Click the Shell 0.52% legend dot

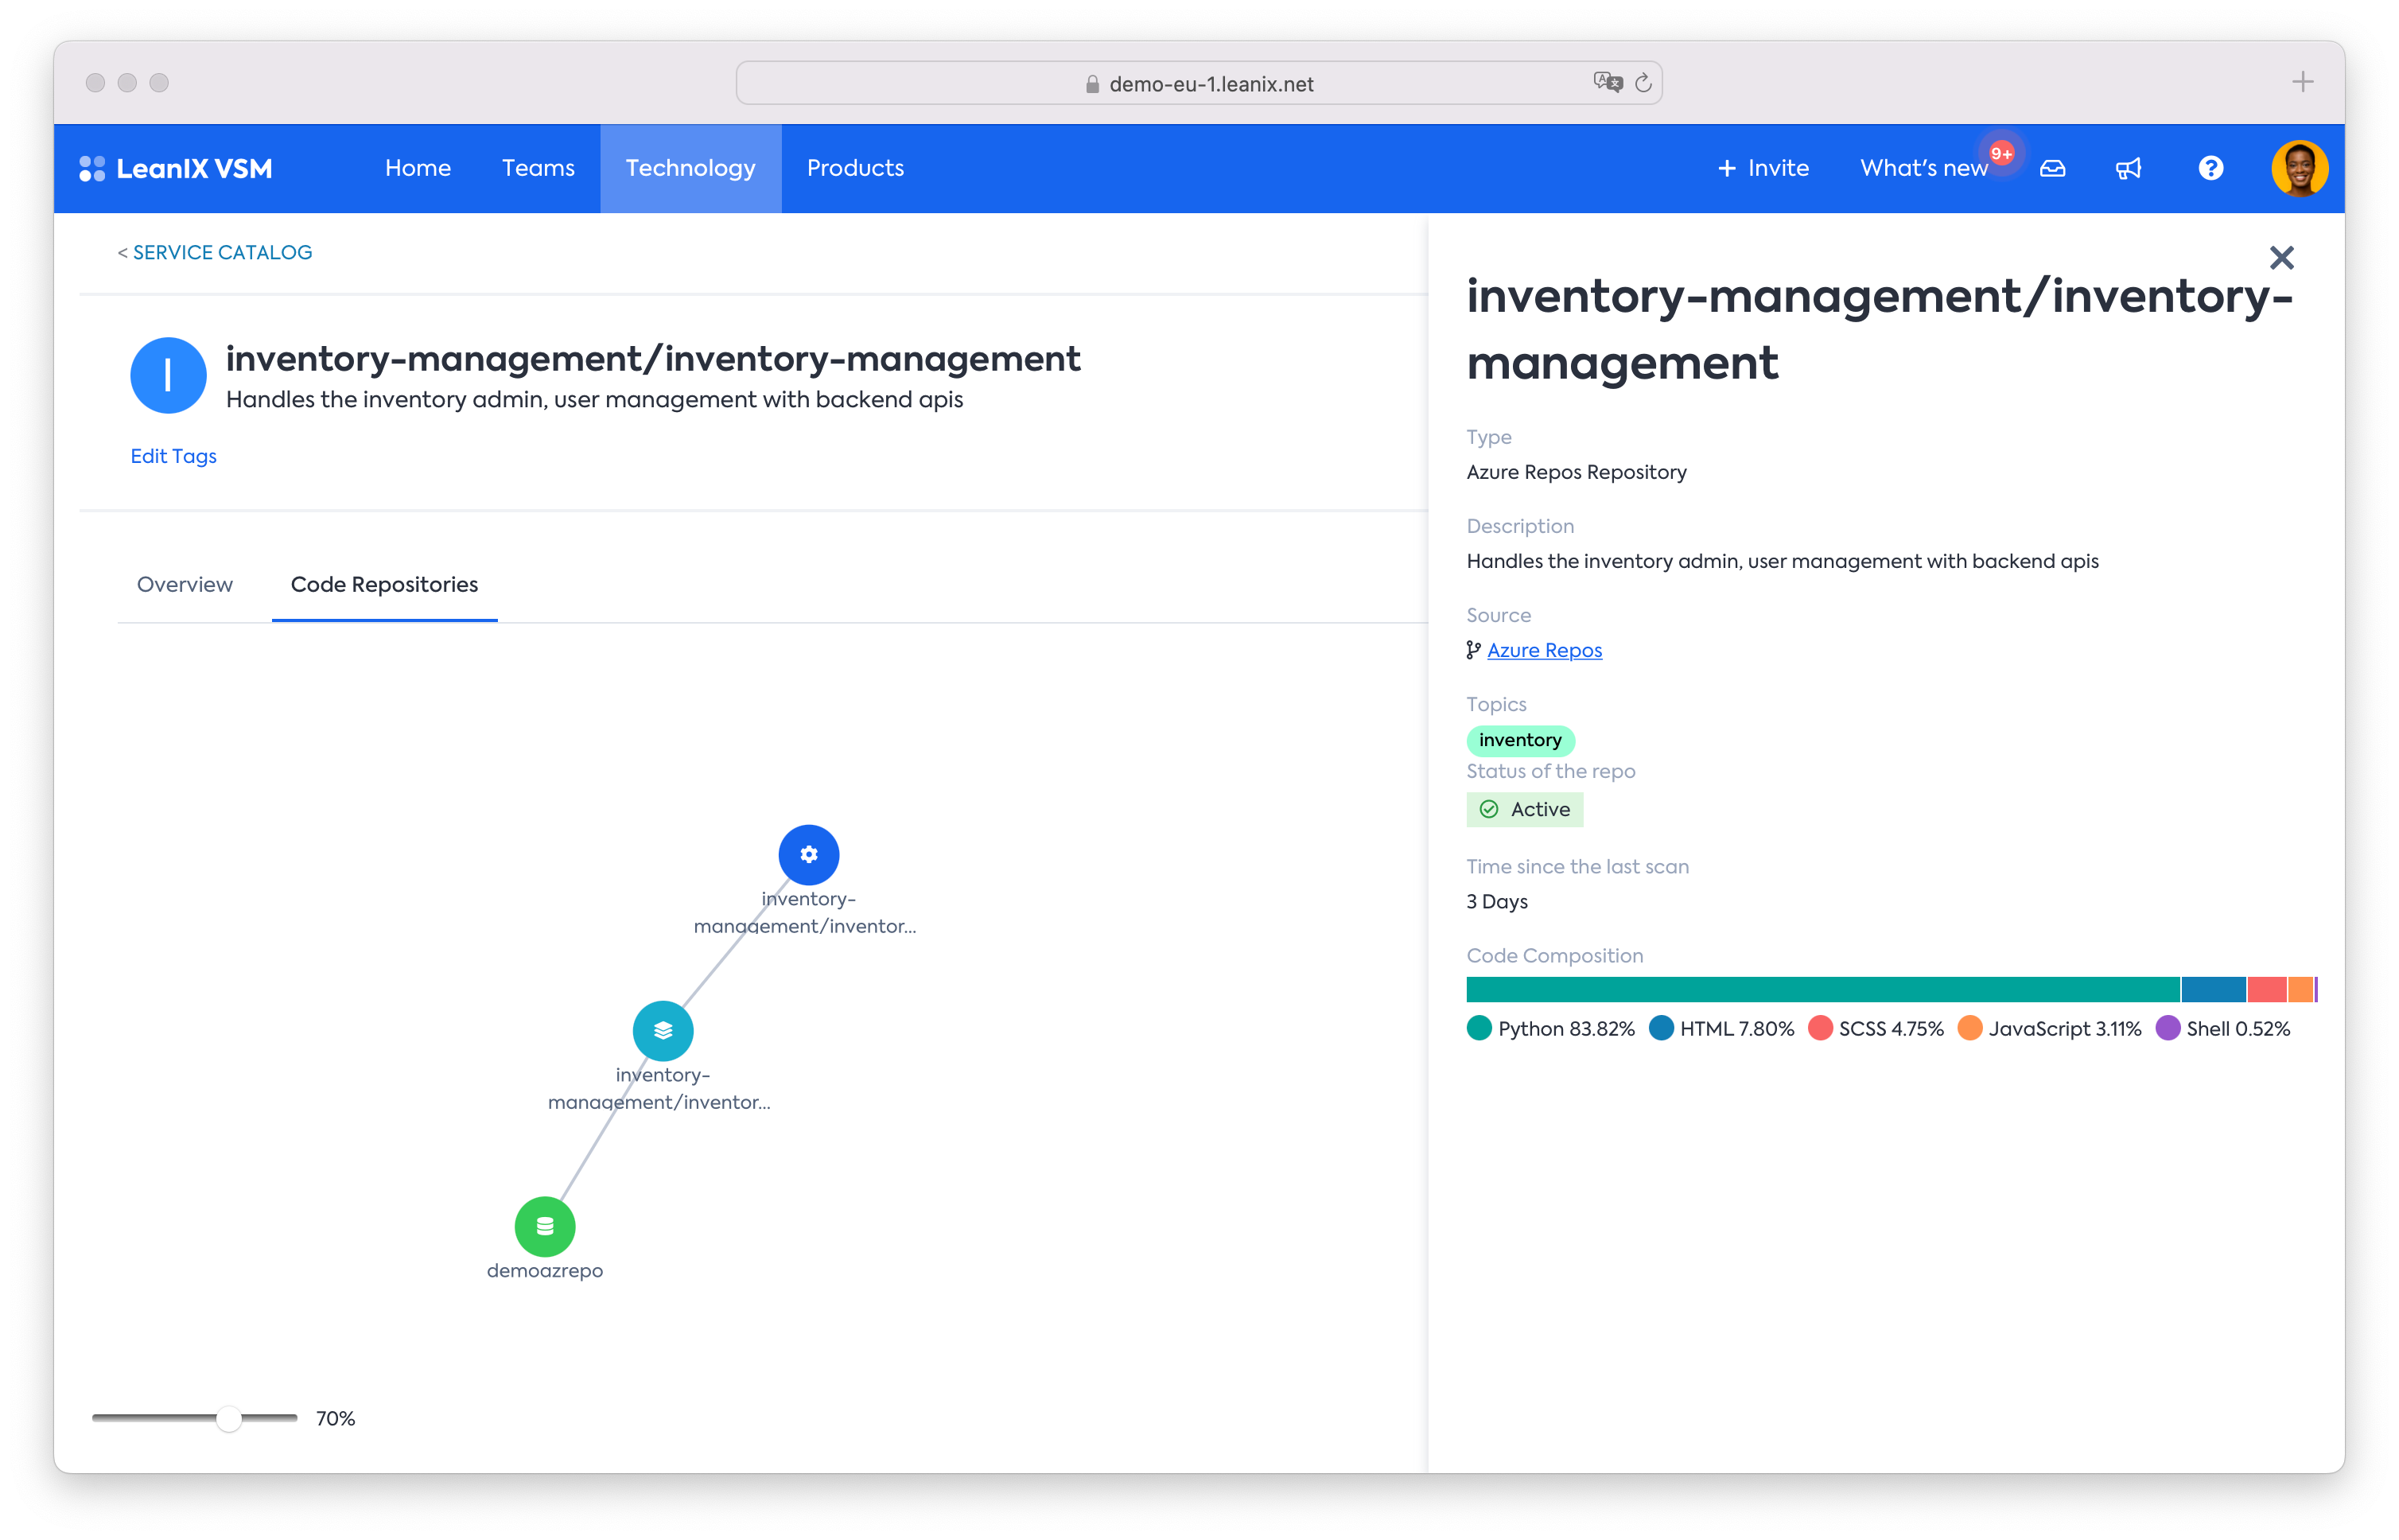coord(2167,1028)
